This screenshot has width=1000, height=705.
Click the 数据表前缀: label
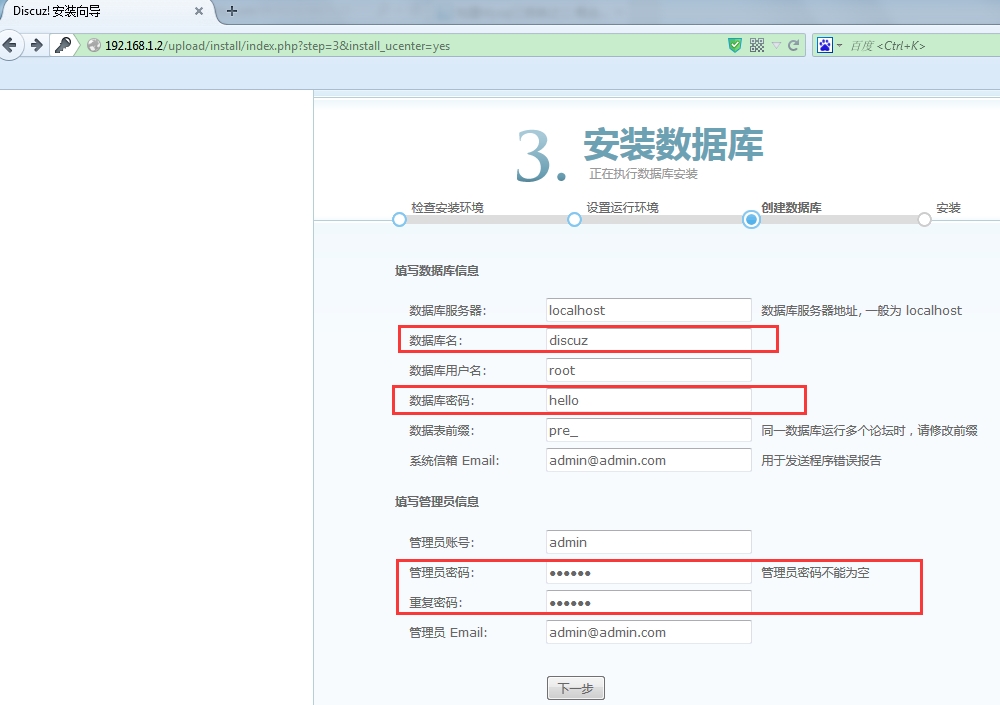click(x=442, y=431)
